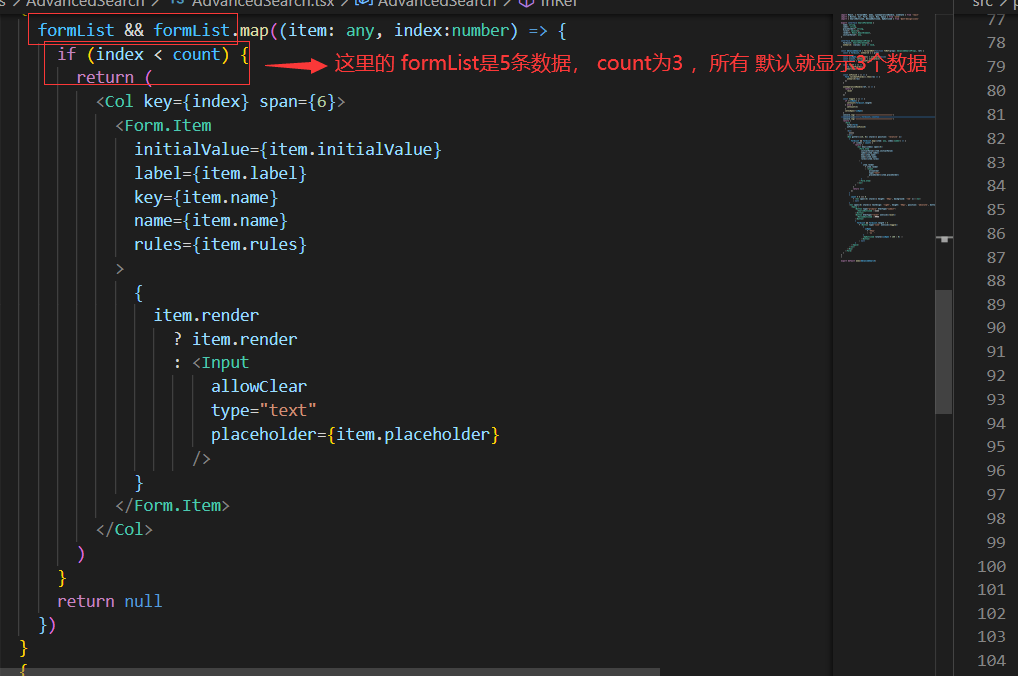Click line number 96 in right editor
The width and height of the screenshot is (1018, 676).
996,471
